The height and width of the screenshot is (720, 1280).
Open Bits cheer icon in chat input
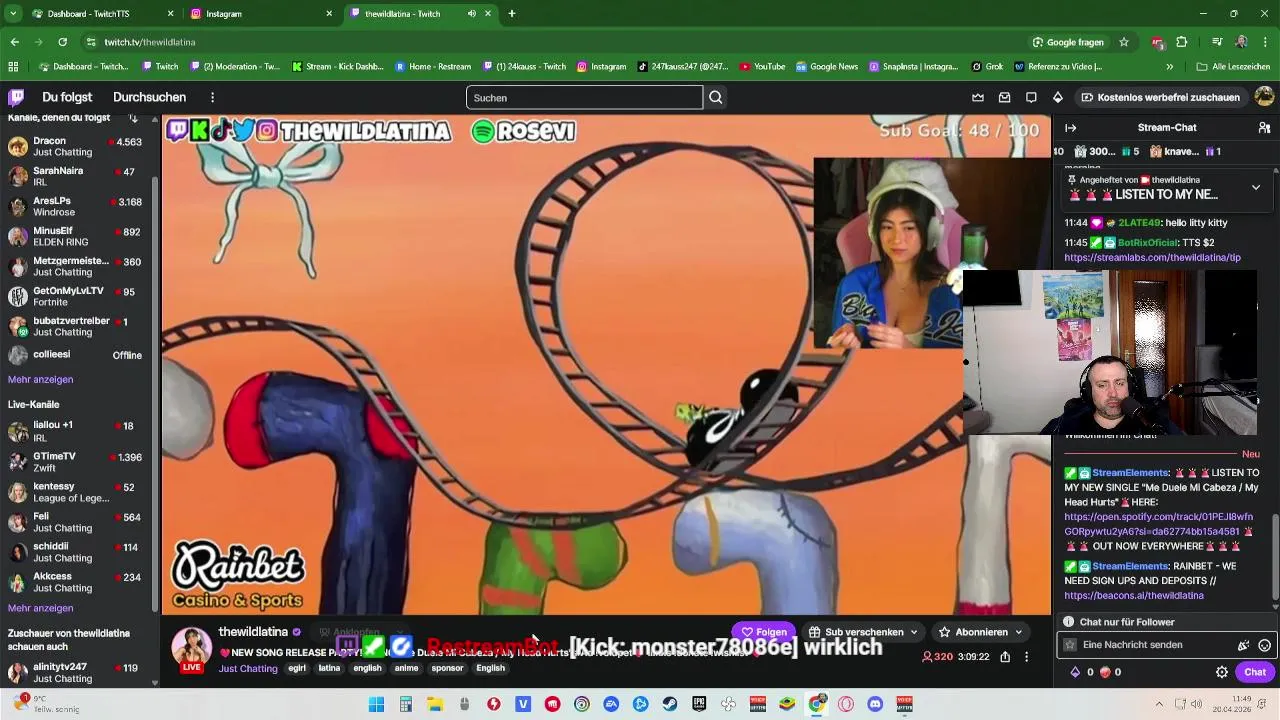point(1243,645)
